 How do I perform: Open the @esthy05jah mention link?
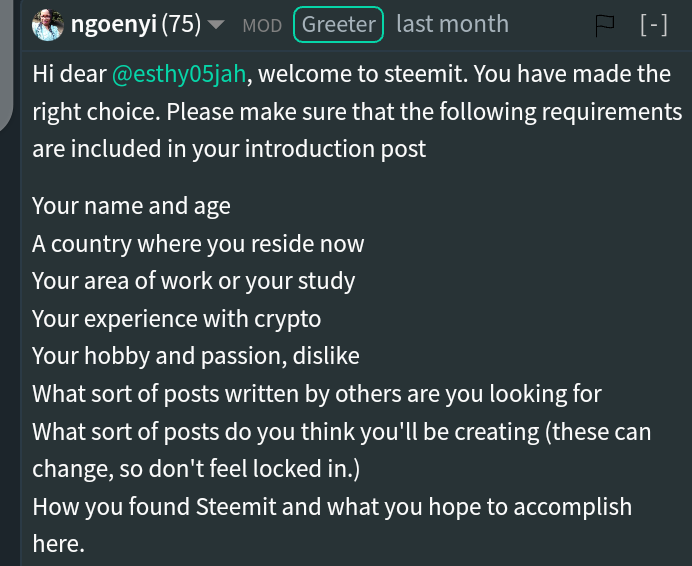(179, 74)
